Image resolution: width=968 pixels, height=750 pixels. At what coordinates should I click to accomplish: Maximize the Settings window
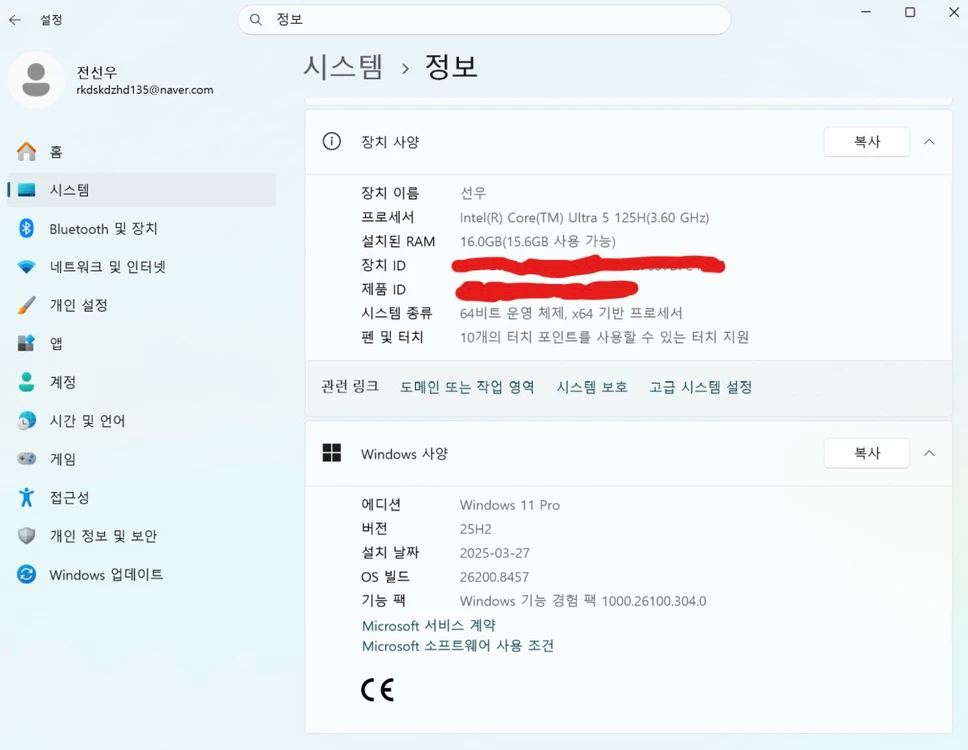coord(910,12)
